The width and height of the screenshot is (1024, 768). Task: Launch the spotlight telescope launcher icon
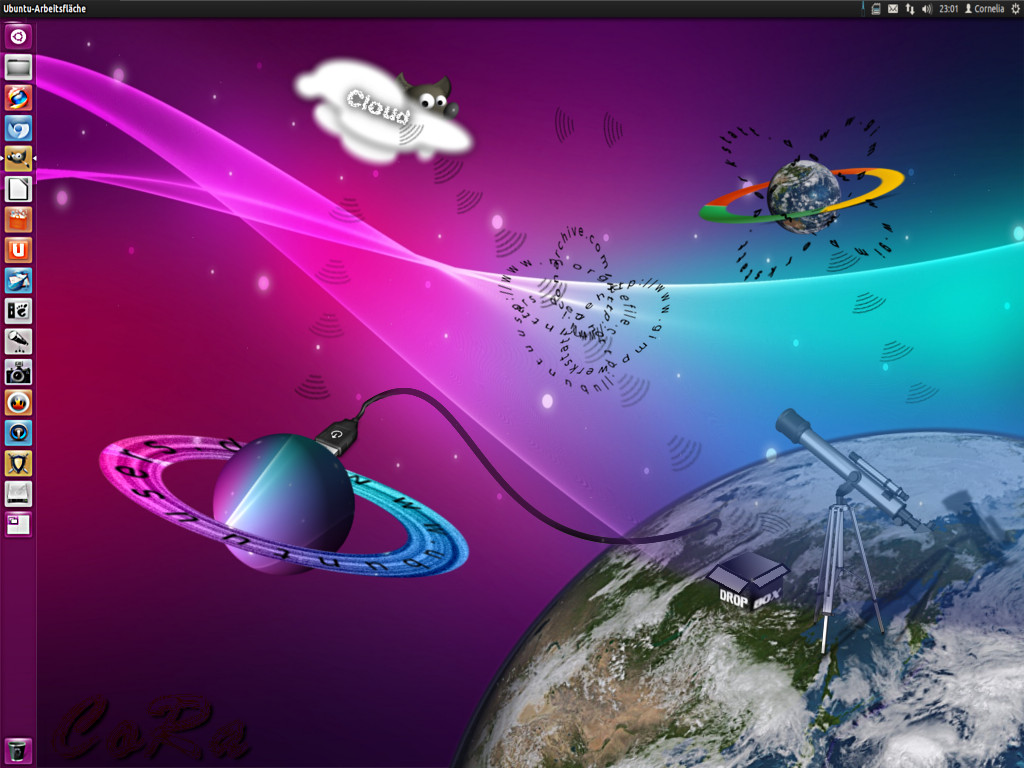(x=18, y=341)
